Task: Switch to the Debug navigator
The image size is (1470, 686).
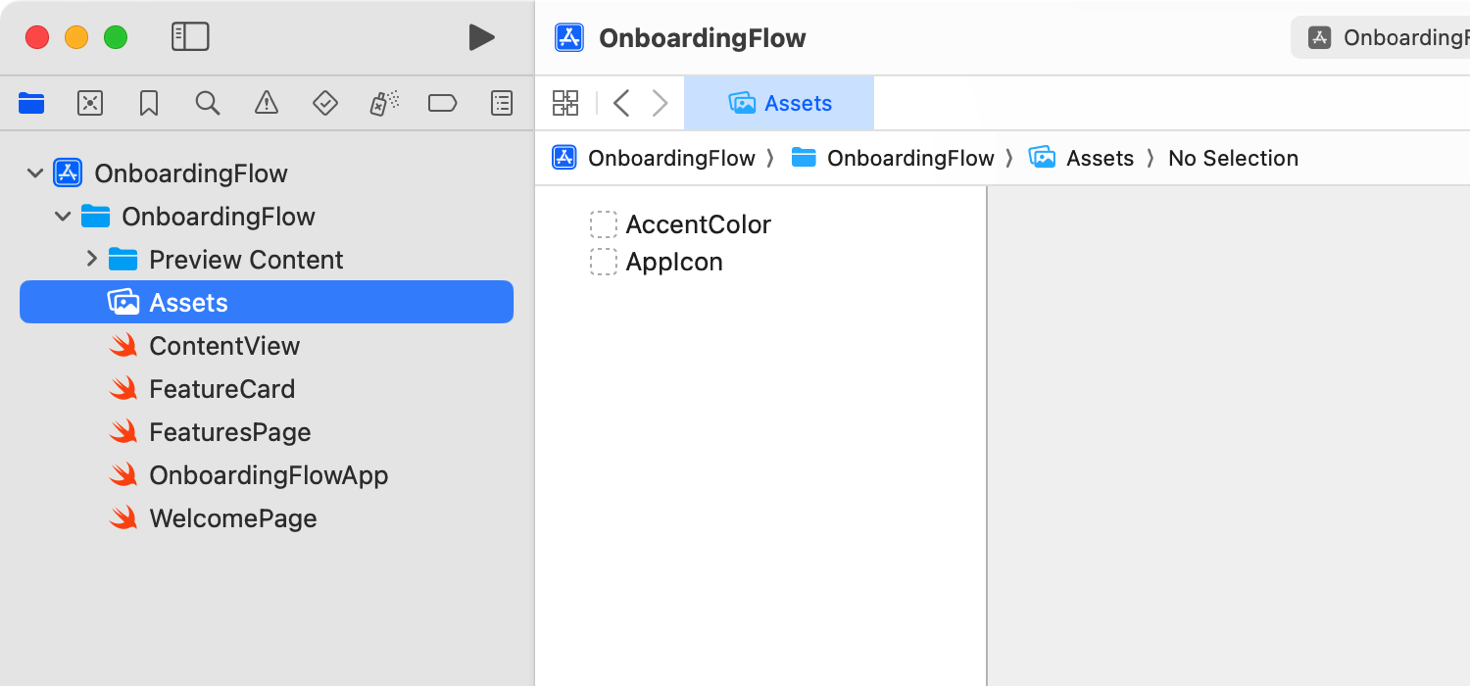Action: 383,103
